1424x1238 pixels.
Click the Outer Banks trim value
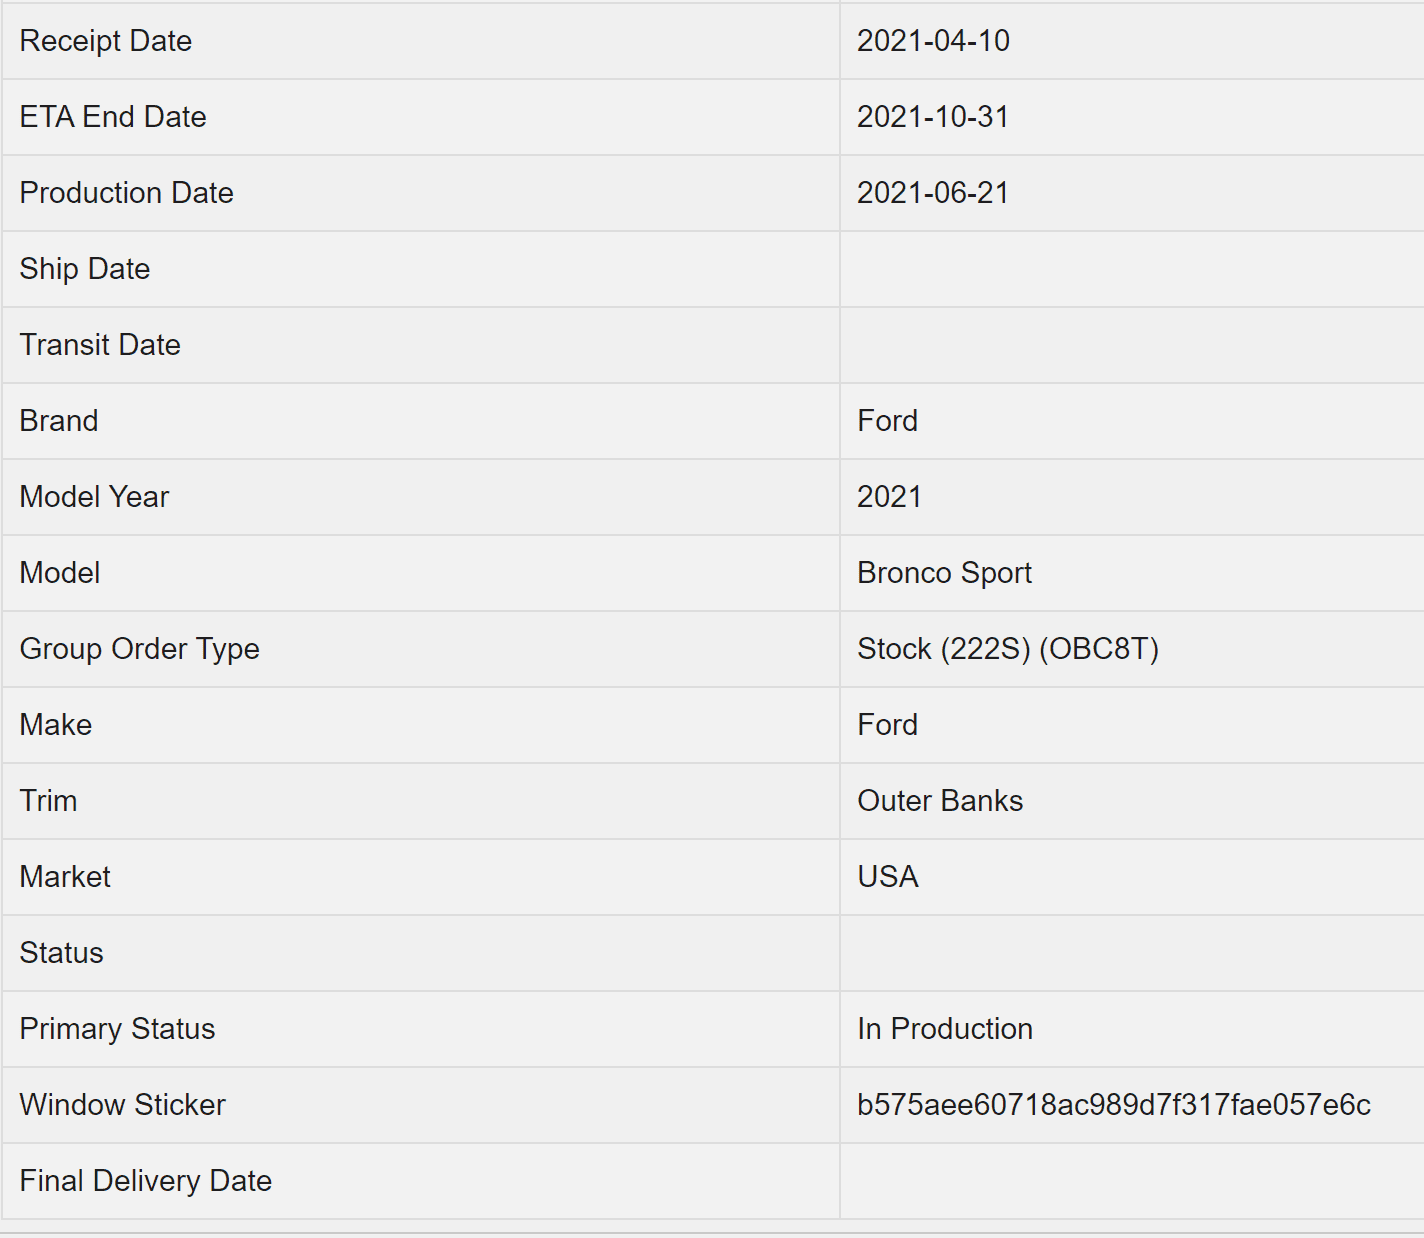tap(940, 801)
